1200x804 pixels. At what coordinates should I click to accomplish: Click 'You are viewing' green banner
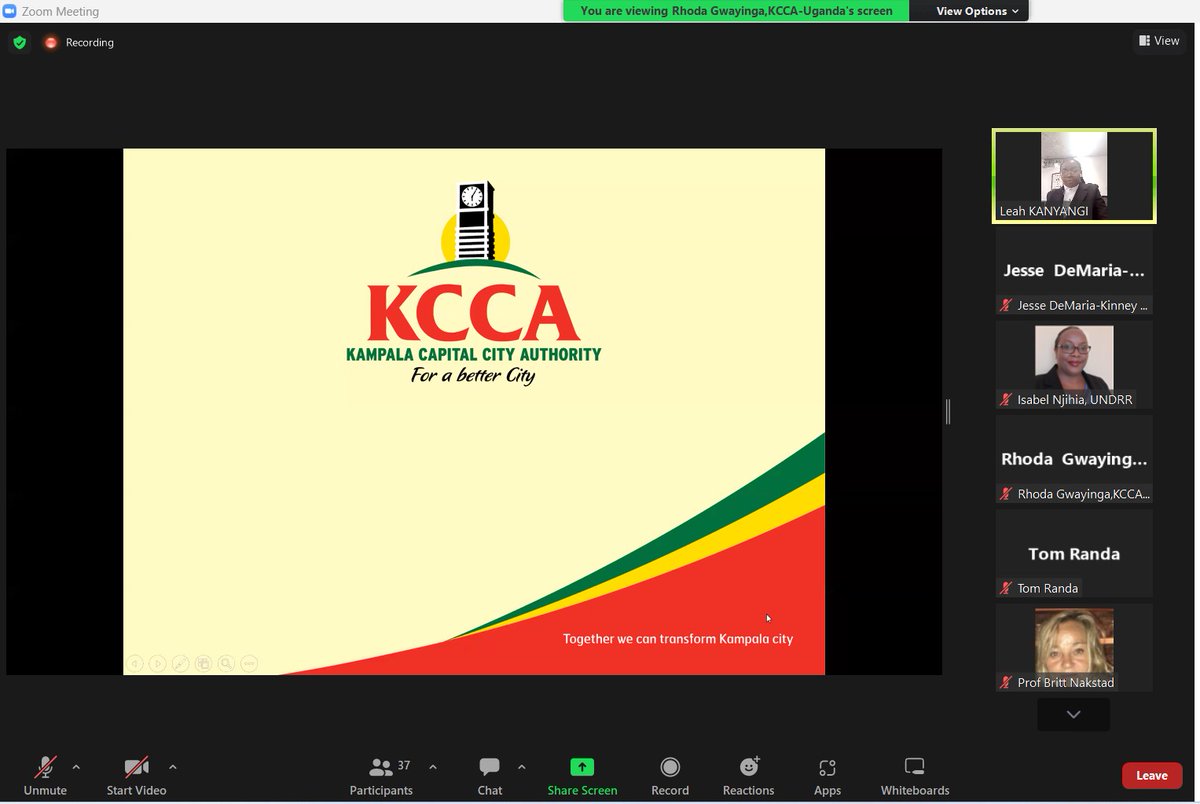736,11
